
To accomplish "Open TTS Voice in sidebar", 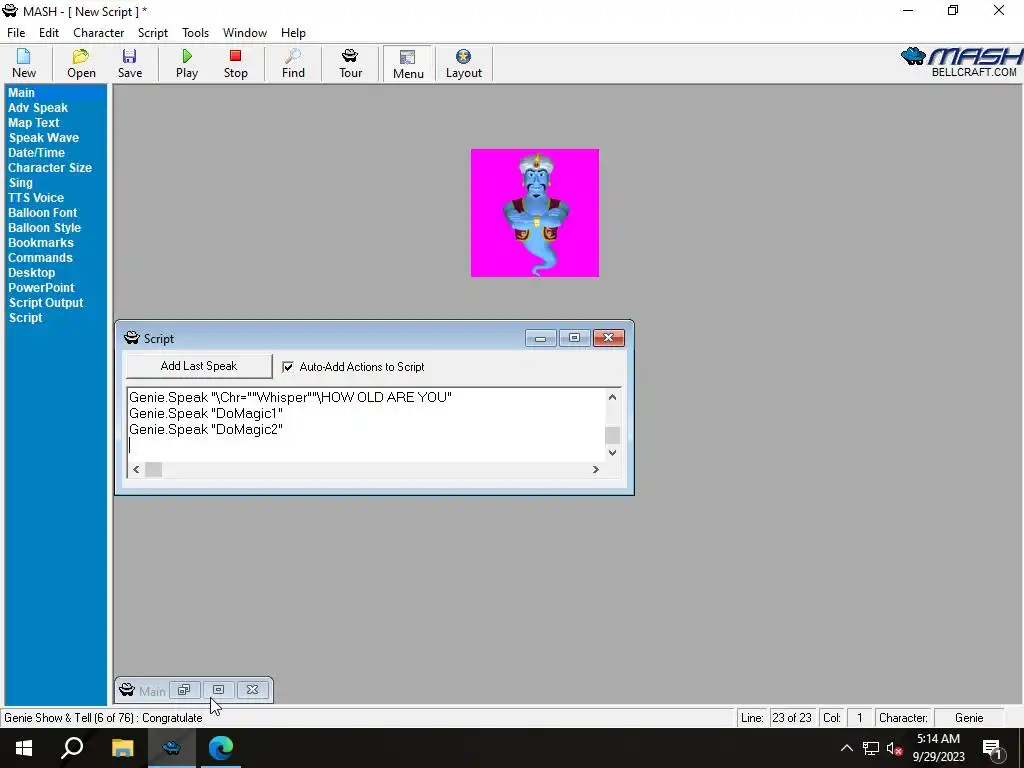I will [36, 198].
